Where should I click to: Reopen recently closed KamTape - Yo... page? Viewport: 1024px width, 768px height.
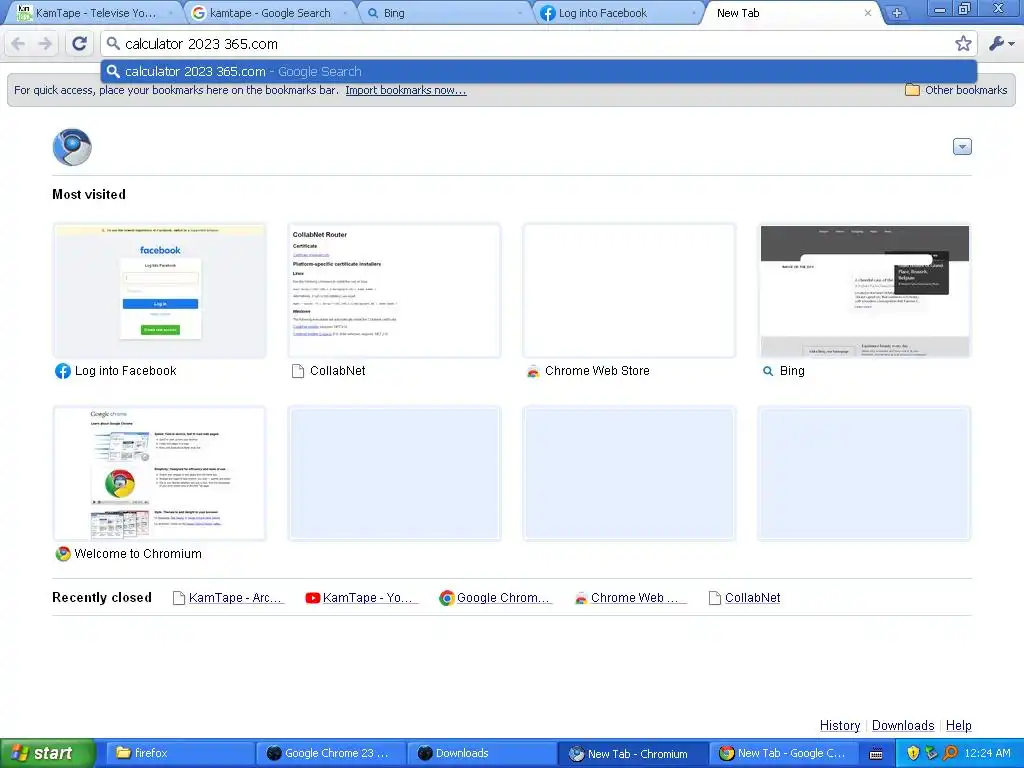pyautogui.click(x=362, y=598)
